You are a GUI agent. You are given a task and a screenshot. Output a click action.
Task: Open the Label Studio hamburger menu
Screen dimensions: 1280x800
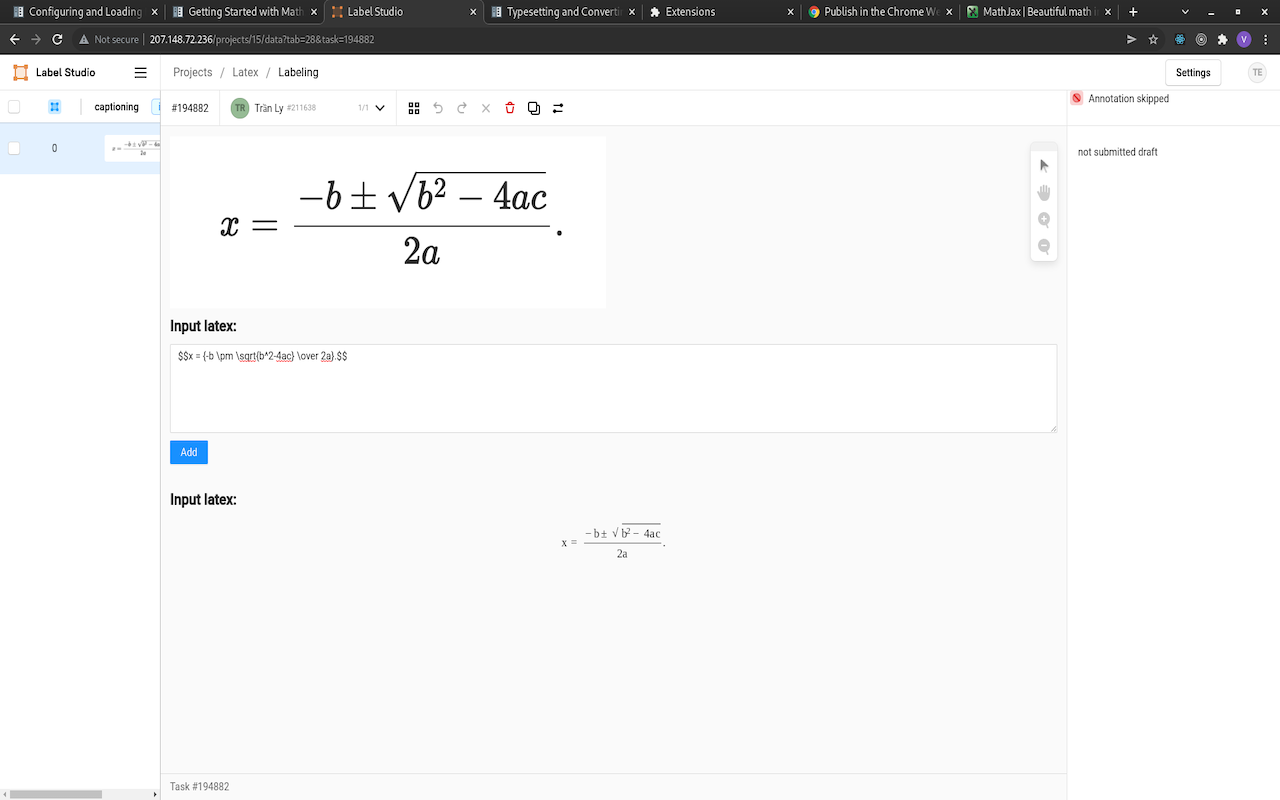pos(140,72)
